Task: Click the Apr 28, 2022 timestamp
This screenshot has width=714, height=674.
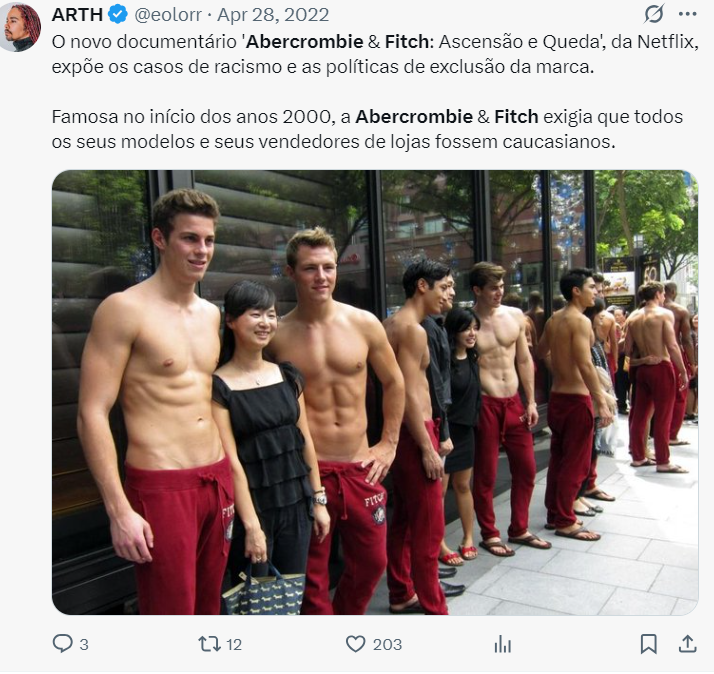Action: click(273, 15)
